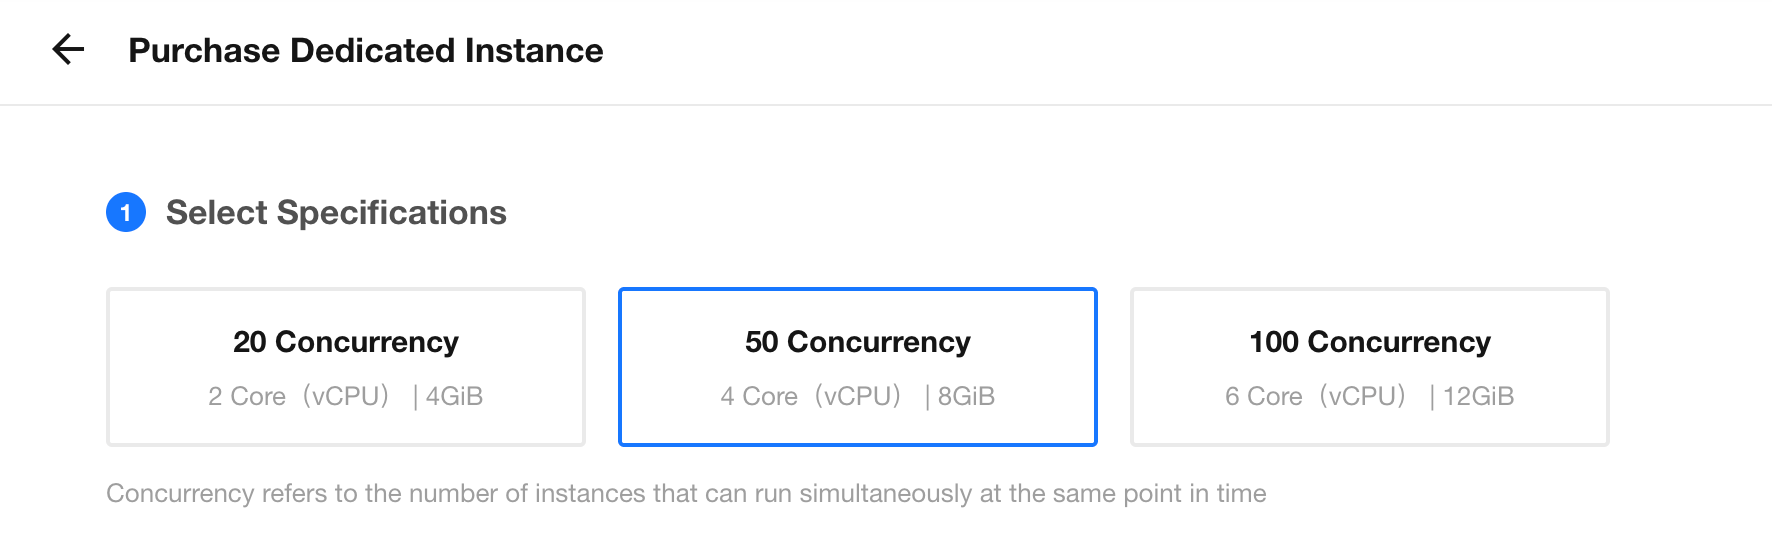This screenshot has width=1772, height=558.
Task: Click "(vCPU)" in the 50 Concurrency card
Action: [858, 397]
